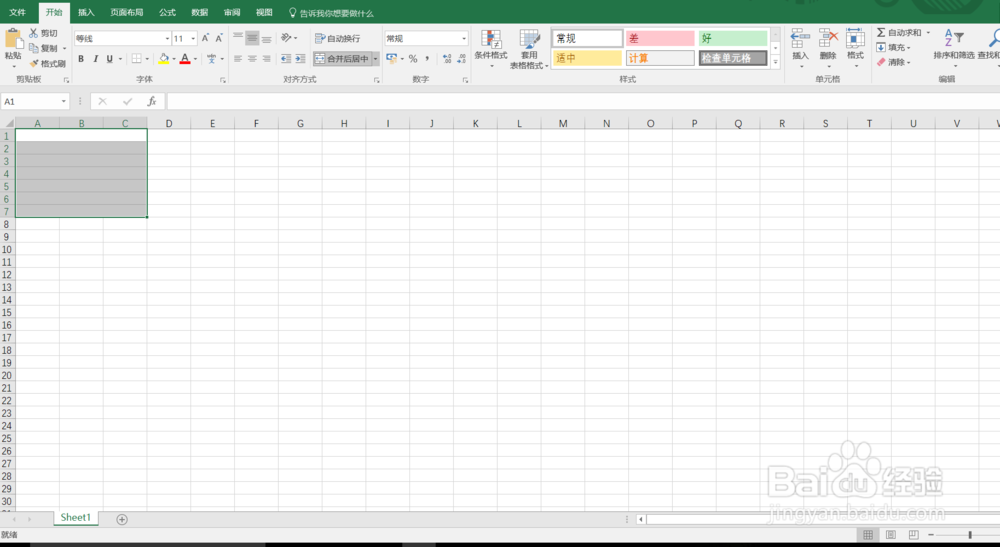Switch to the Page Layout (页面布局) tab
This screenshot has width=1000, height=547.
(126, 12)
